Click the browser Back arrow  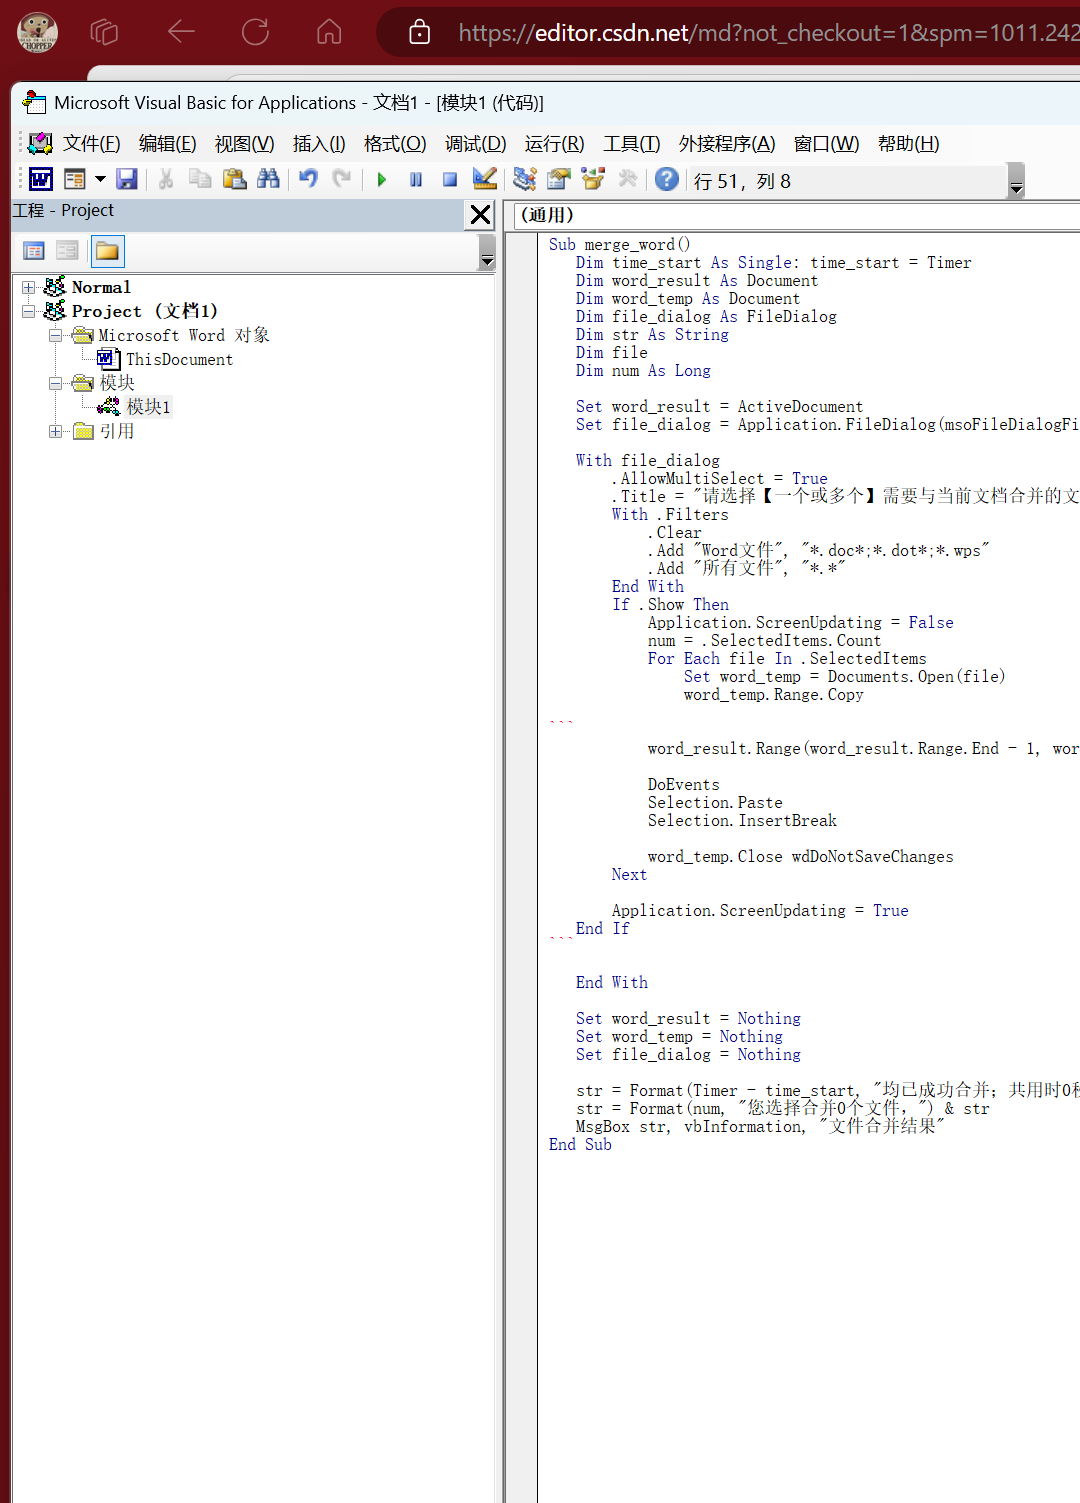(x=181, y=32)
